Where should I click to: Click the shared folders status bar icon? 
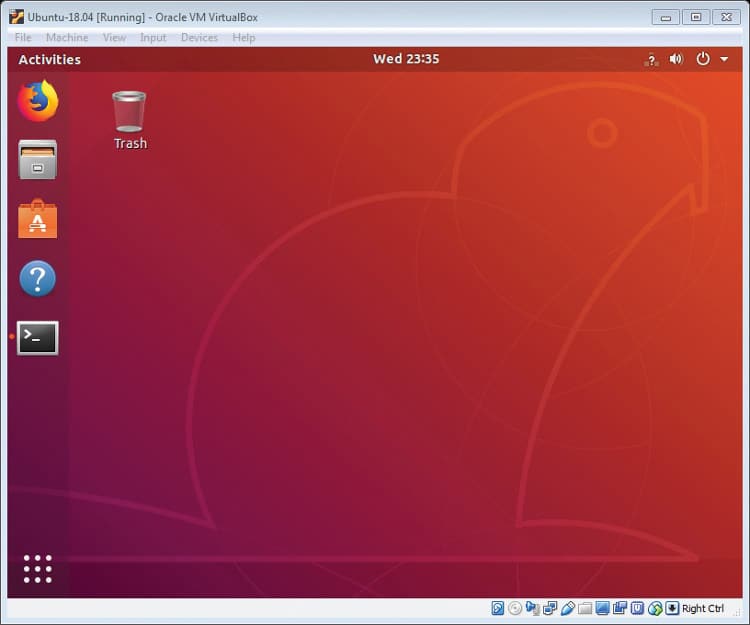tap(585, 608)
